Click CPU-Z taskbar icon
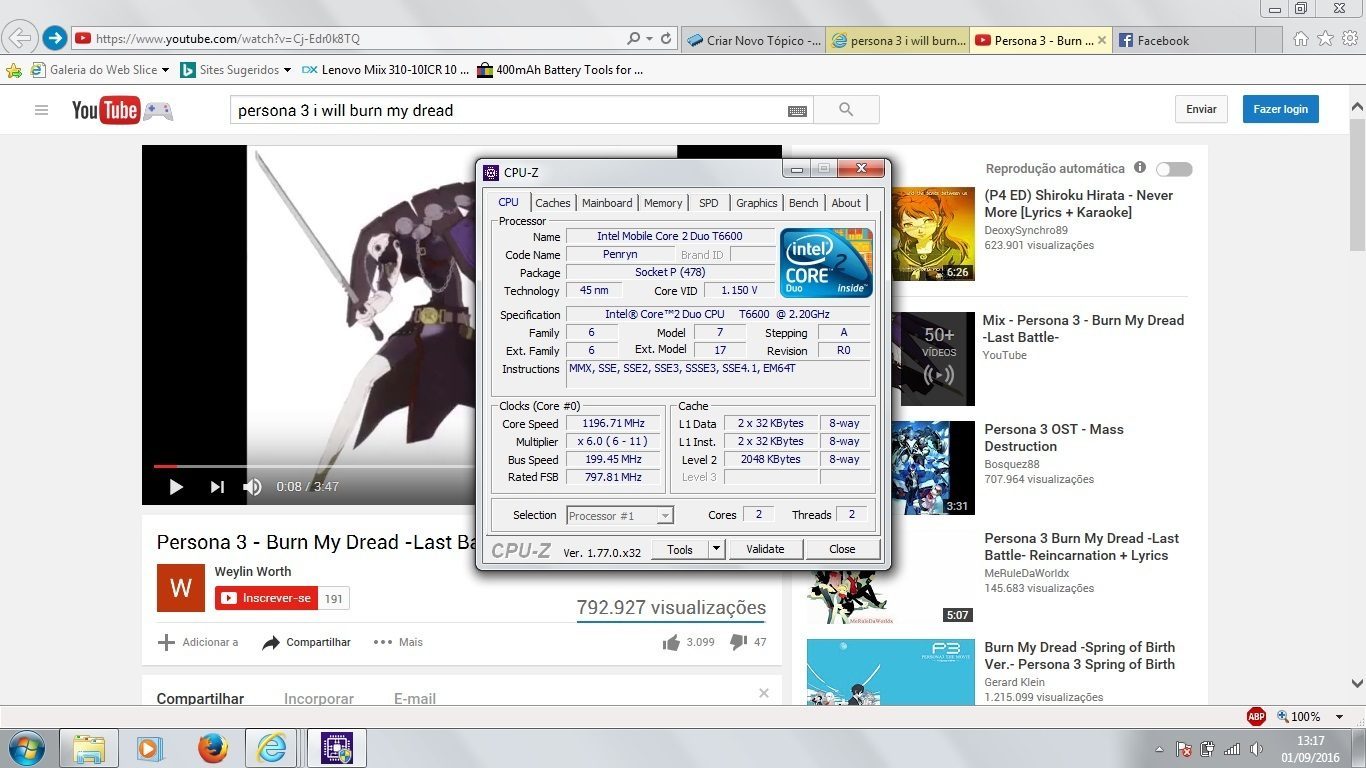The width and height of the screenshot is (1366, 768). pos(336,748)
